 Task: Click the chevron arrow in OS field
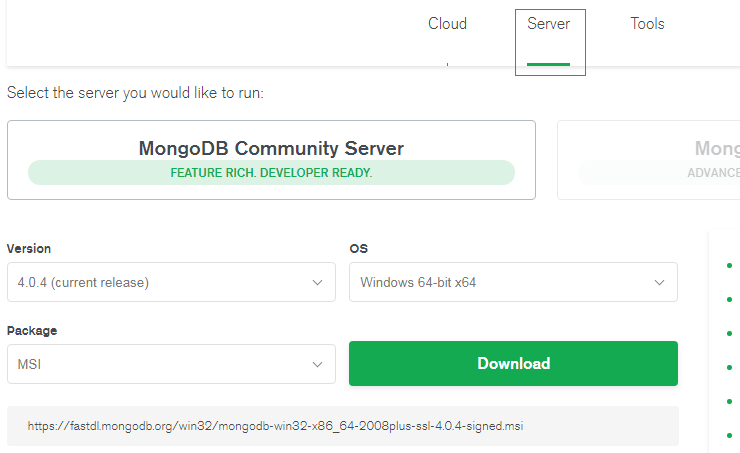[660, 283]
